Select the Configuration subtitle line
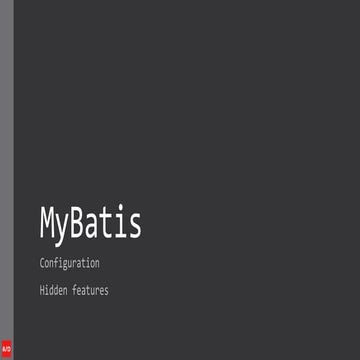The image size is (360, 360). (70, 263)
